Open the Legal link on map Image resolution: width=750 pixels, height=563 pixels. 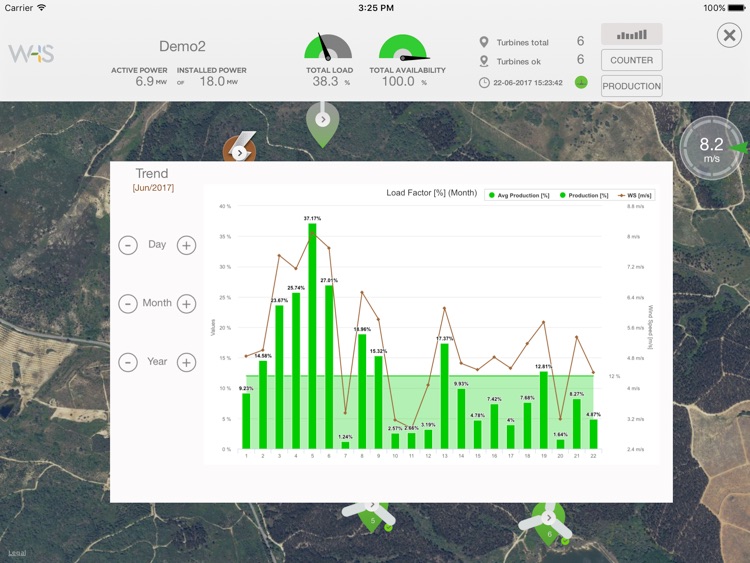click(x=17, y=553)
